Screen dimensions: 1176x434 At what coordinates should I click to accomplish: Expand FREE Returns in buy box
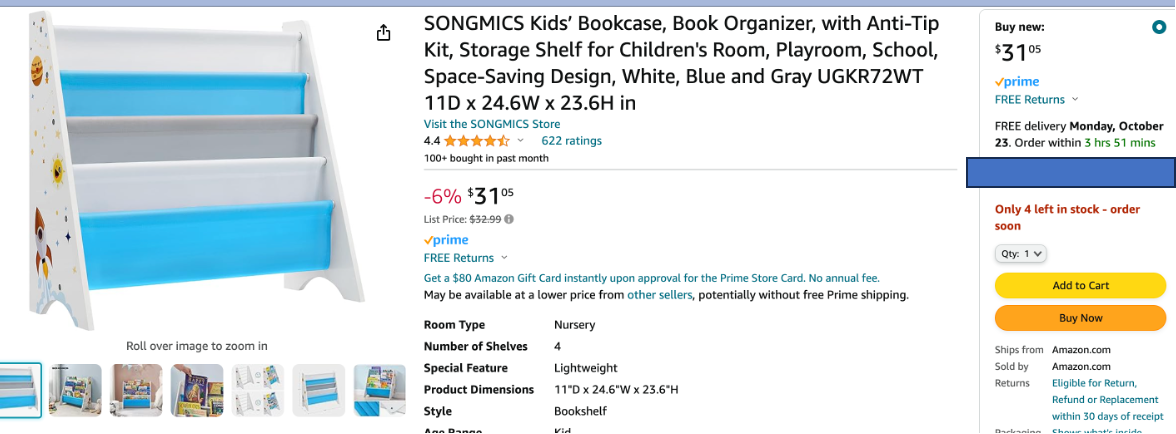point(1036,99)
